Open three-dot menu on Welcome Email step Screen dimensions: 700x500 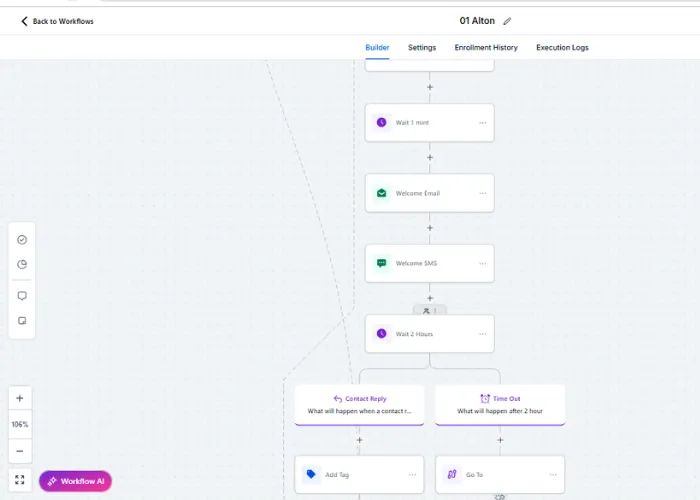(x=483, y=193)
